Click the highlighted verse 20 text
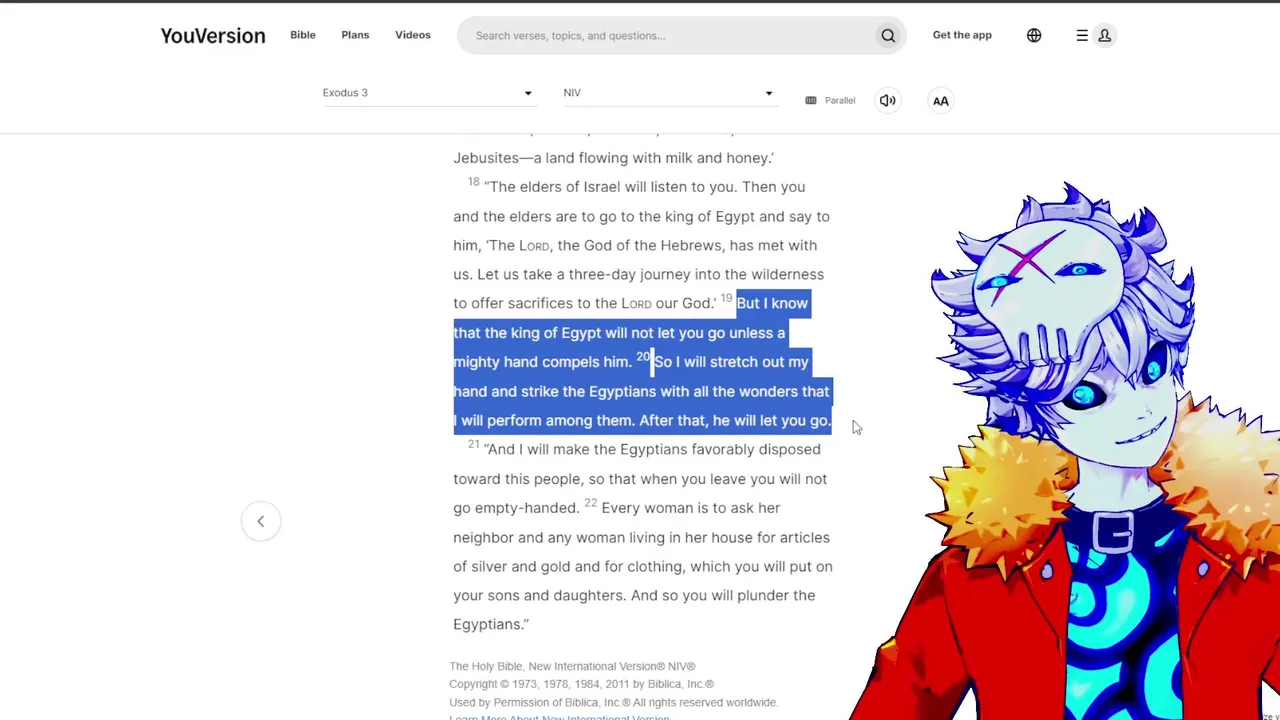Screen dimensions: 1280x720 click(642, 391)
